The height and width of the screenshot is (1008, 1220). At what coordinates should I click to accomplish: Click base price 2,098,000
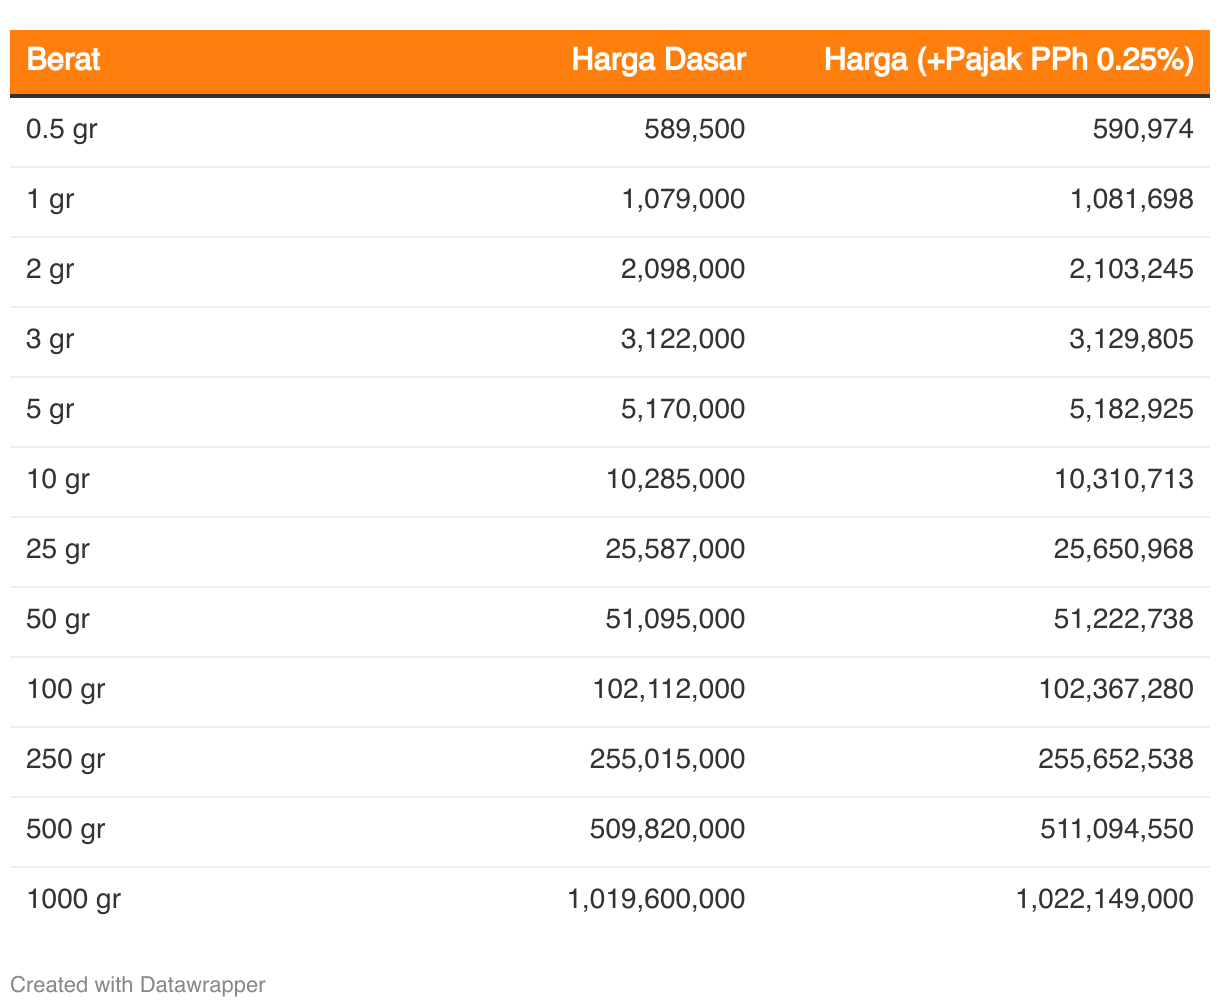pos(683,269)
